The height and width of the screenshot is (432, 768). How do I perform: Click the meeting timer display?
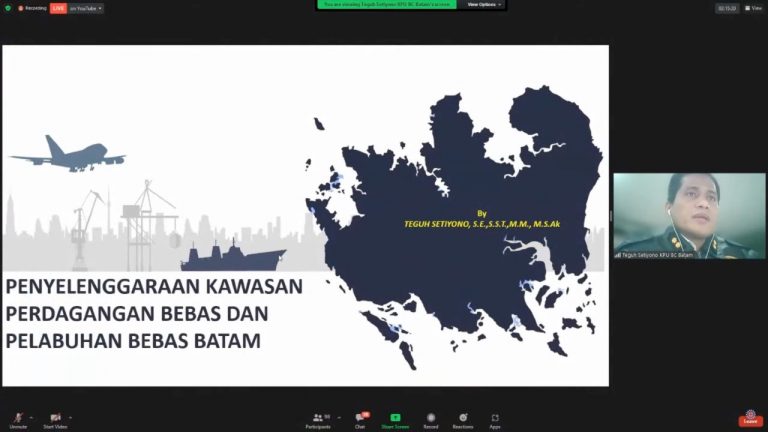[x=727, y=8]
